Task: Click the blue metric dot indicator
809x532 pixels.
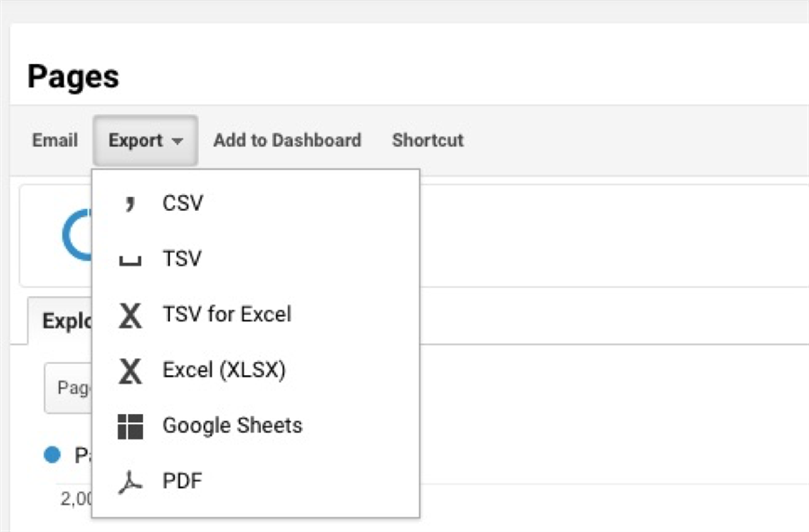Action: click(x=52, y=455)
